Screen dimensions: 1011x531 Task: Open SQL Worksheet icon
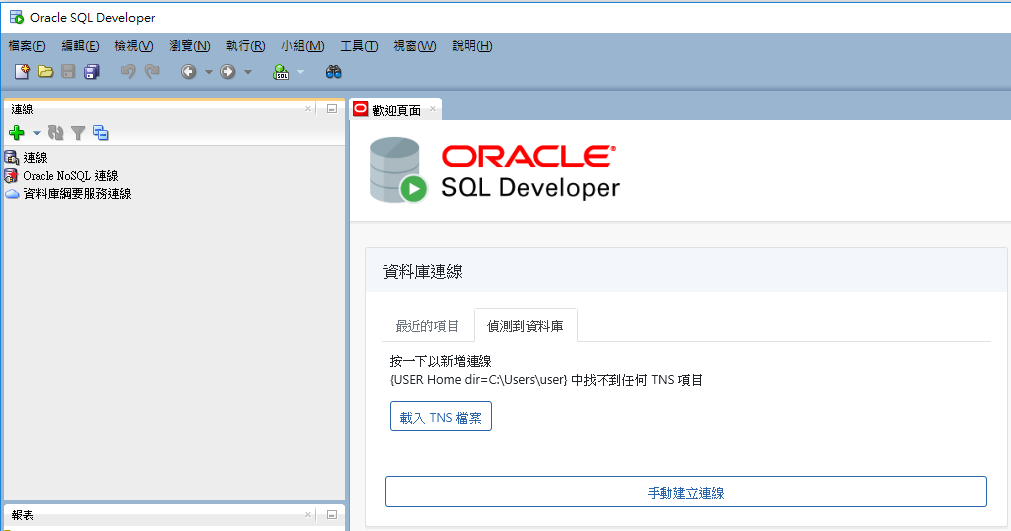pyautogui.click(x=281, y=72)
